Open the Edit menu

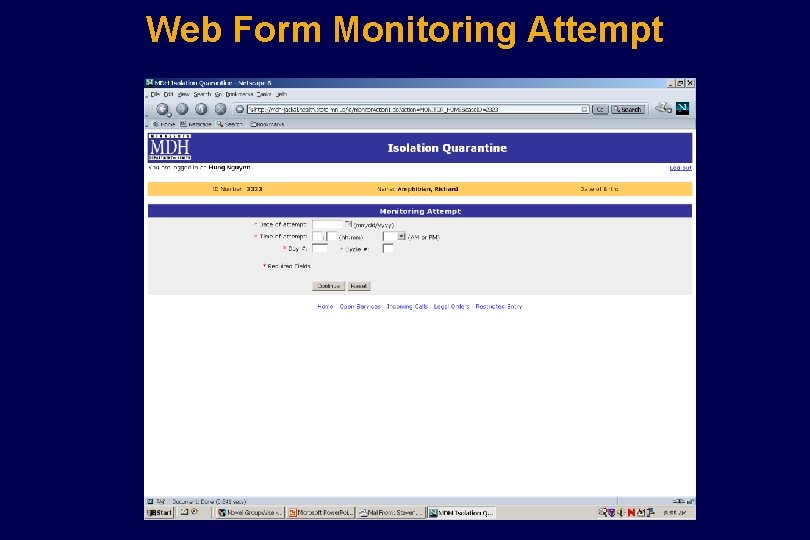click(x=168, y=95)
